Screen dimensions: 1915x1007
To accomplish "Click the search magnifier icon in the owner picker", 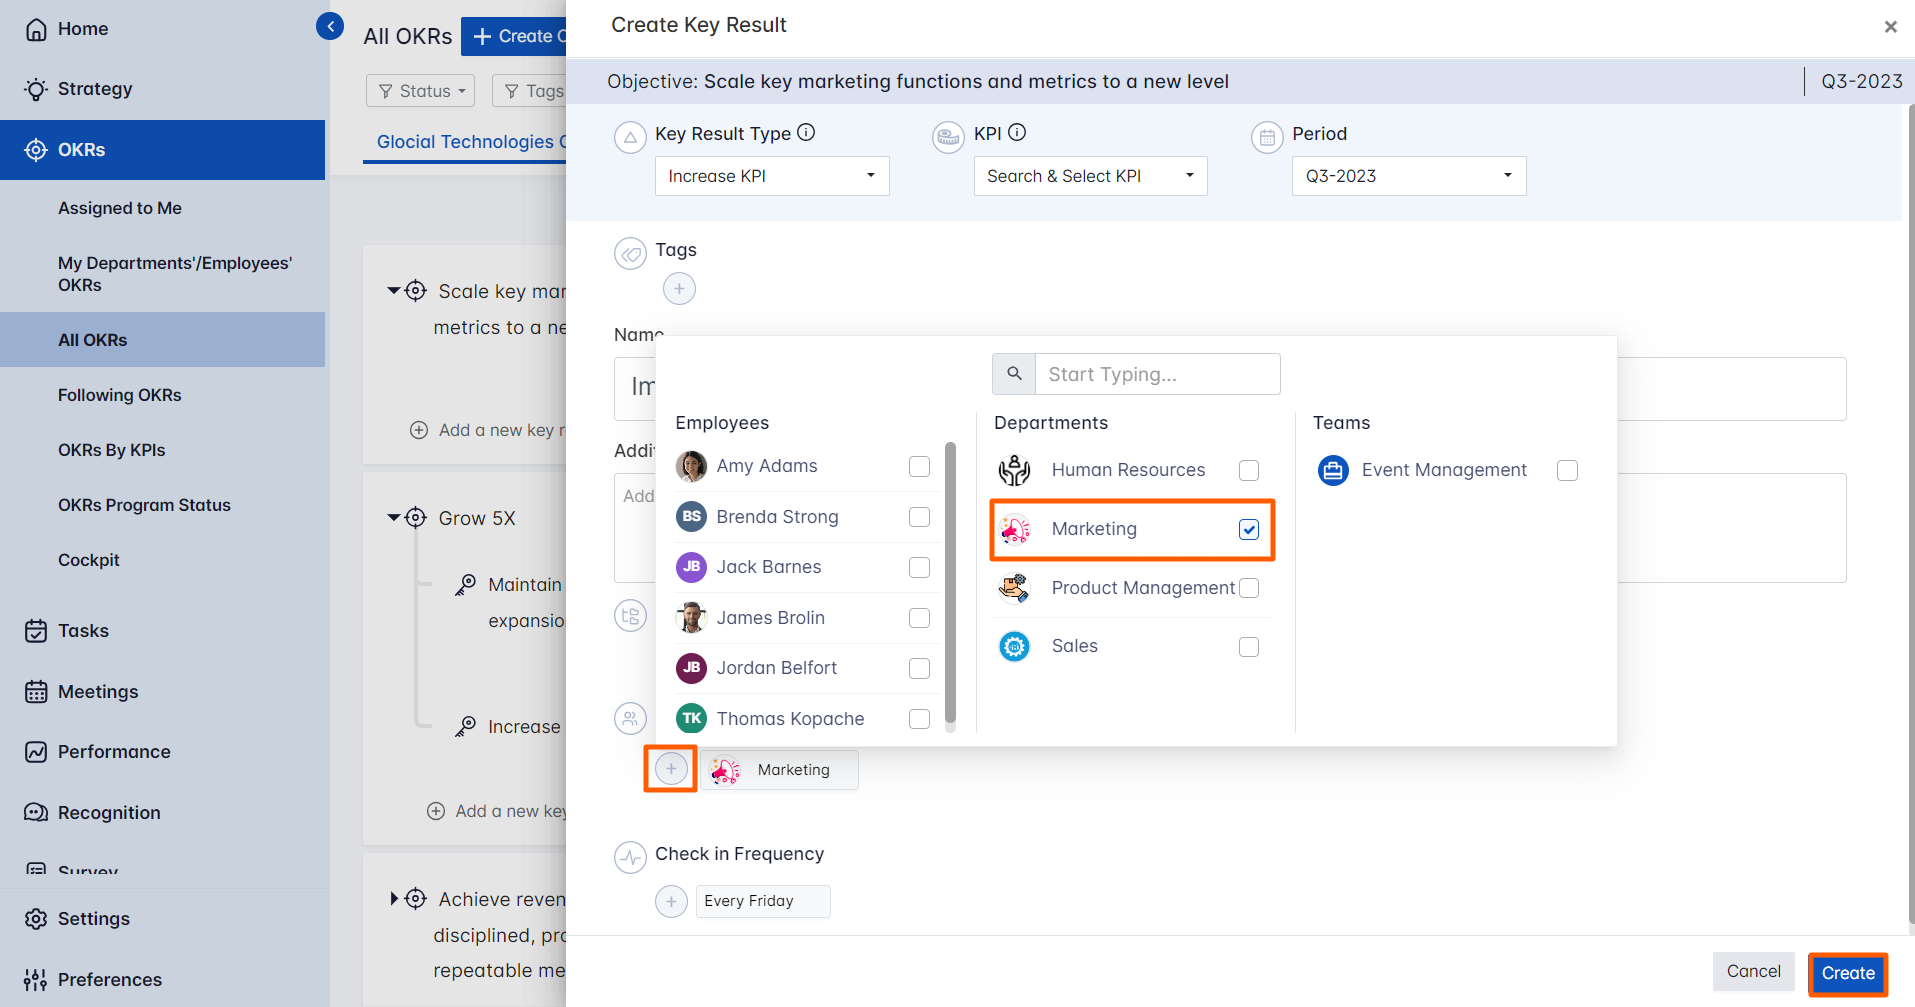I will pos(1014,374).
